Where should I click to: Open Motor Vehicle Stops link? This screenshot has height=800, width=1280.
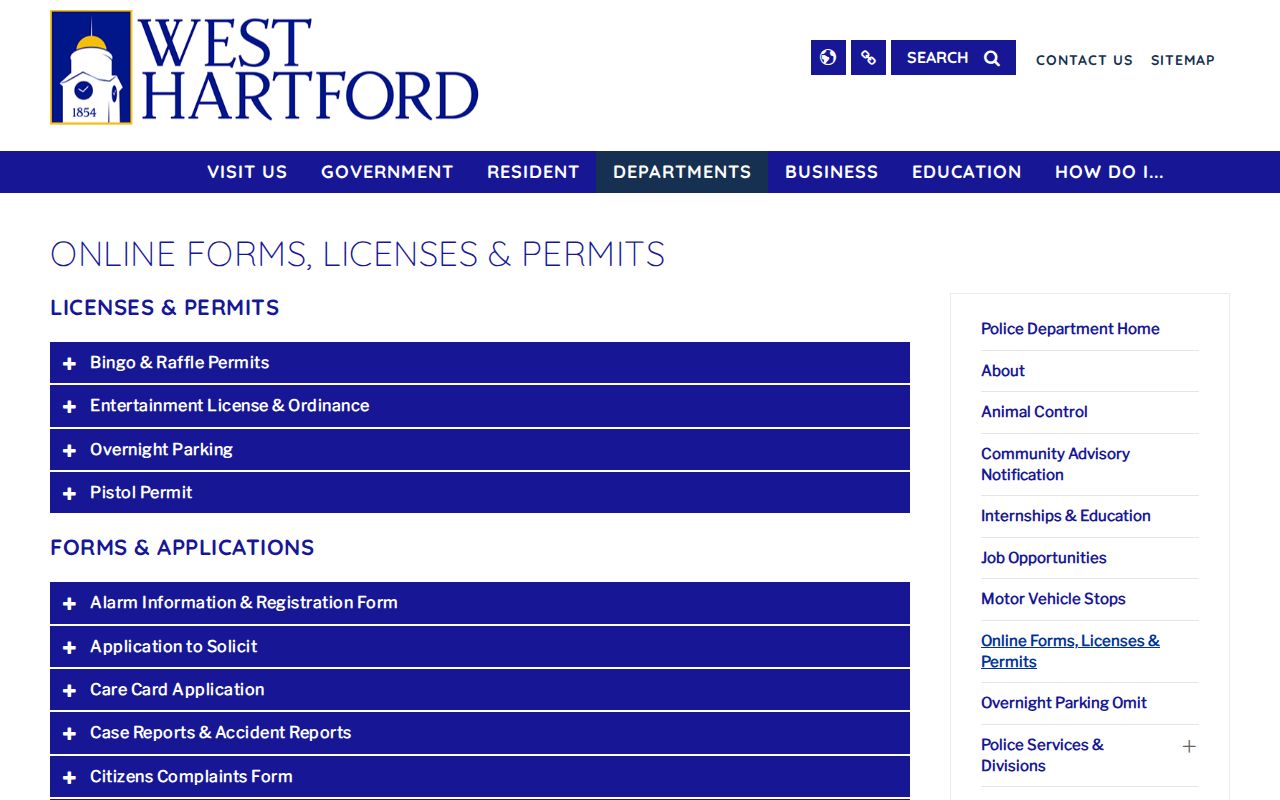click(x=1053, y=599)
